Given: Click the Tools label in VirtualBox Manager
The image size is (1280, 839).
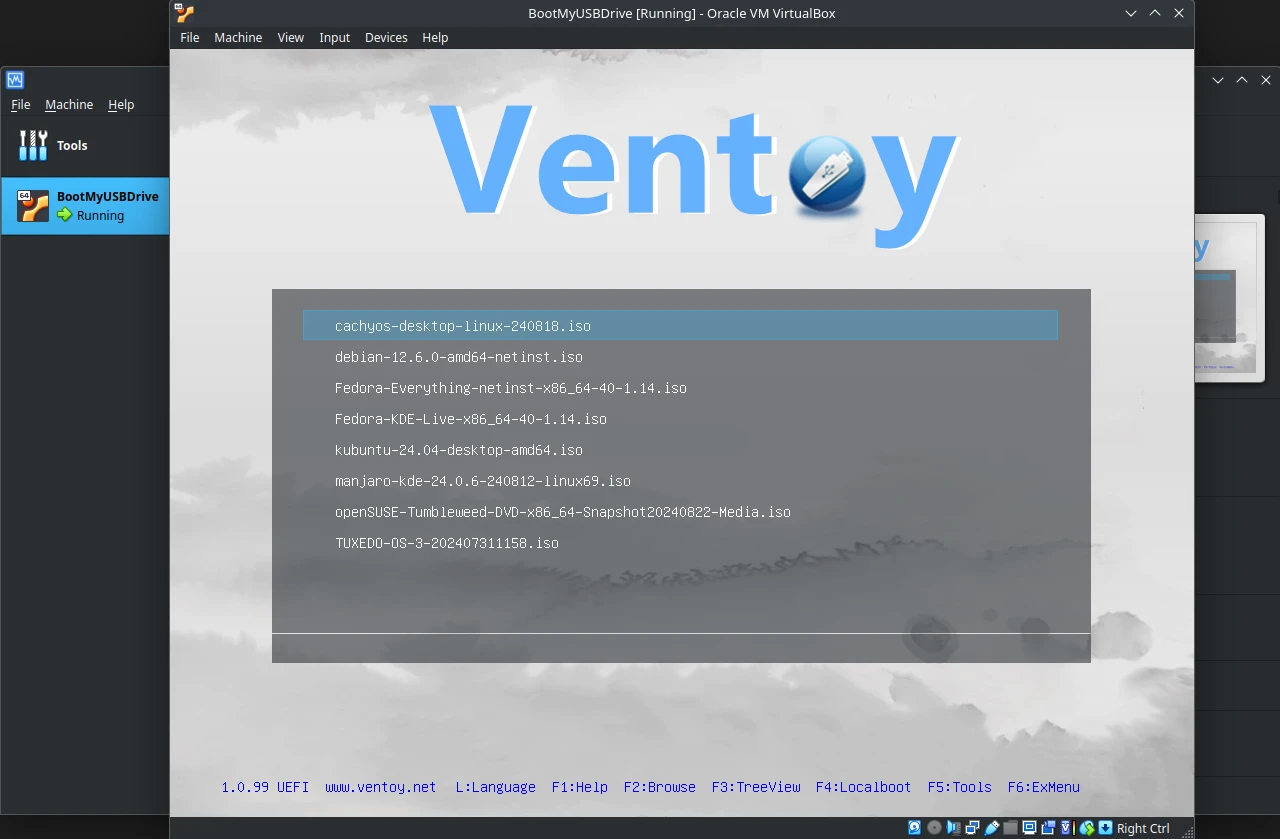Looking at the screenshot, I should 72,145.
